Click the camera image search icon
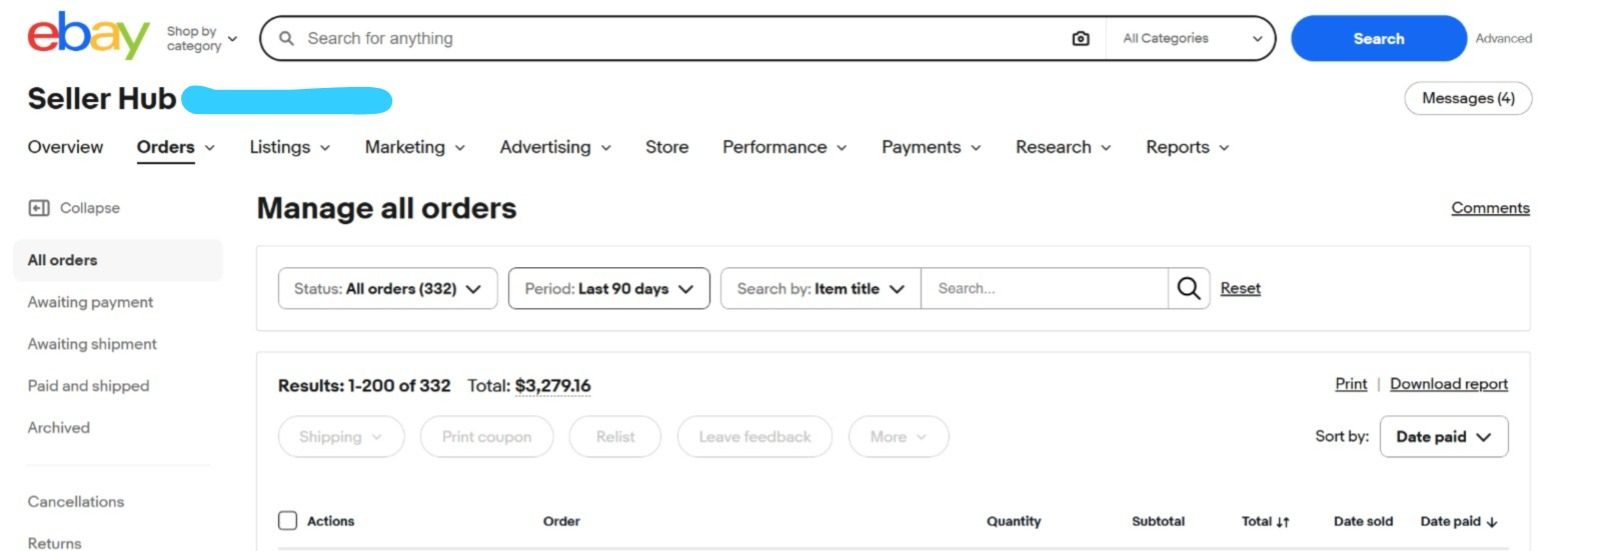Viewport: 1599px width, 551px height. click(1080, 38)
